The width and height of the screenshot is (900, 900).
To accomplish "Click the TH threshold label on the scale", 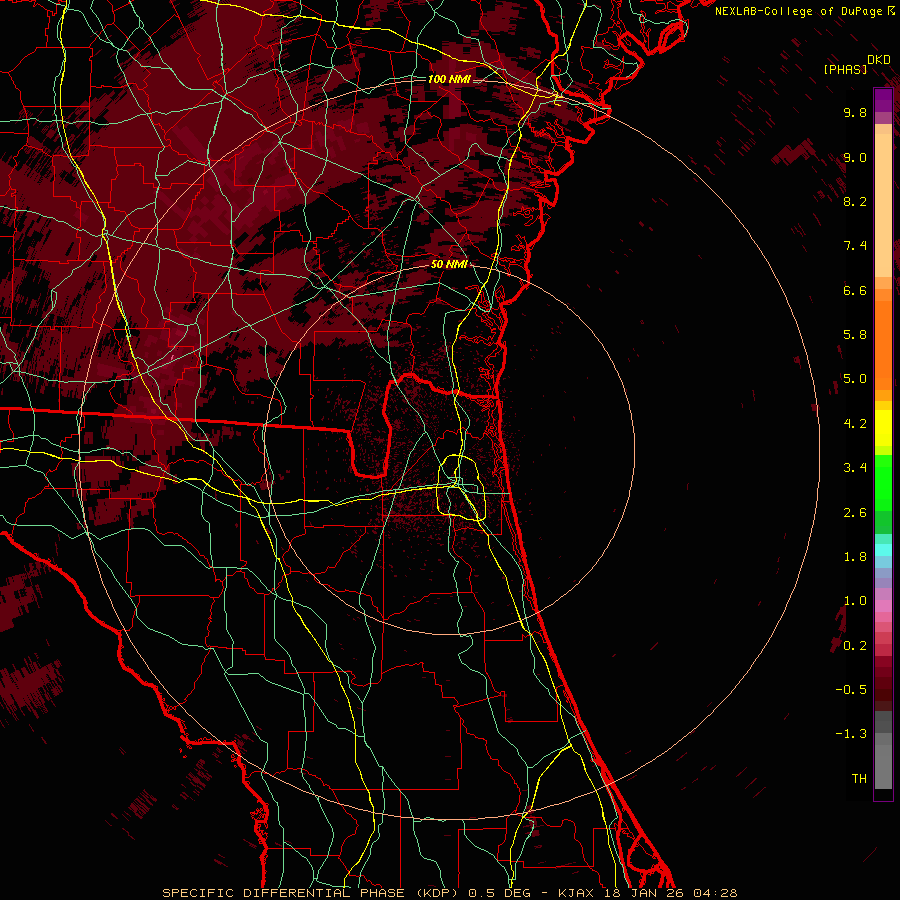I will (x=859, y=779).
